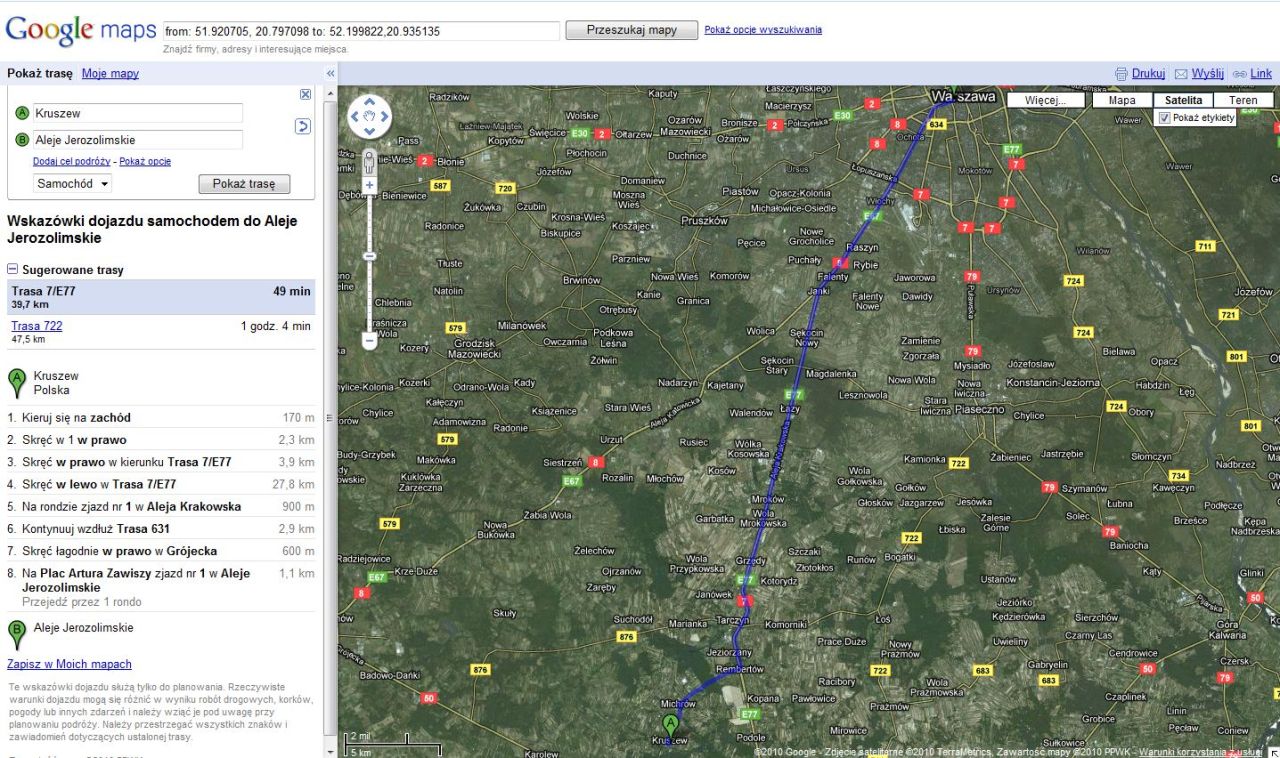
Task: Open the Moje mapy tab
Action: pyautogui.click(x=110, y=74)
